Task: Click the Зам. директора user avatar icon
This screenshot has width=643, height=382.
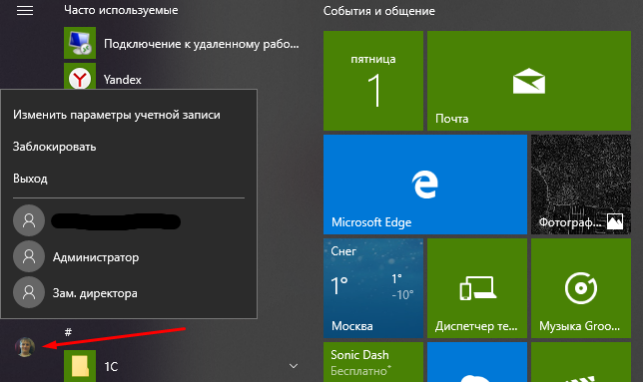Action: tap(29, 292)
